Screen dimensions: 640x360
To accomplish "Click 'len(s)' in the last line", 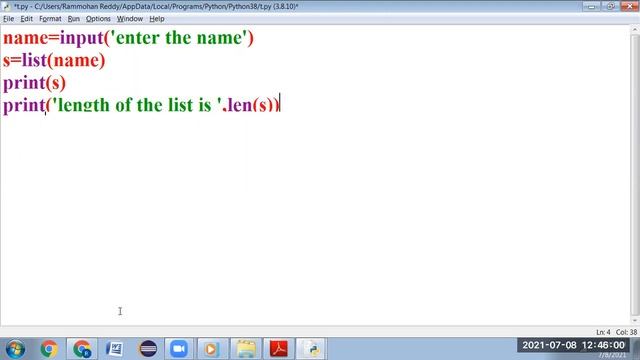I will click(x=250, y=105).
